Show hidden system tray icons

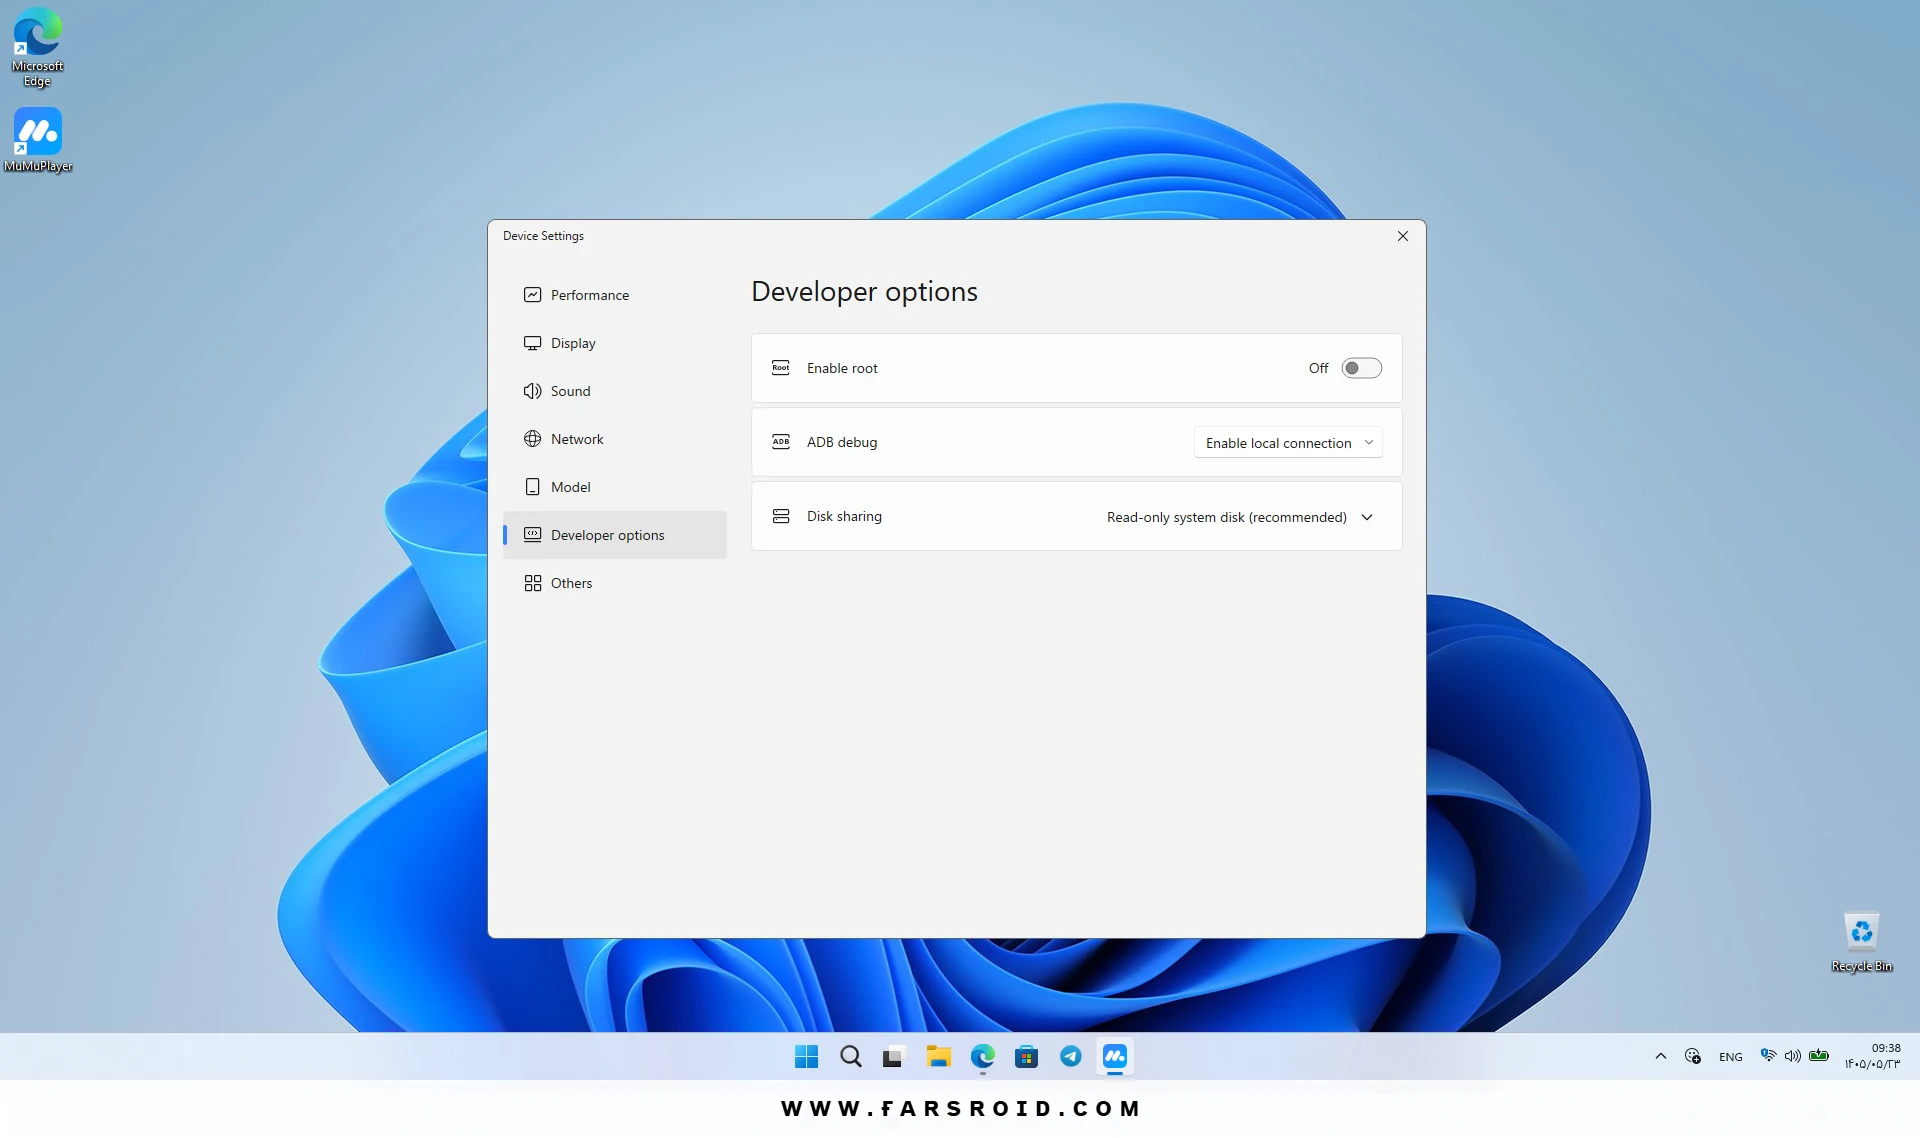pos(1661,1056)
